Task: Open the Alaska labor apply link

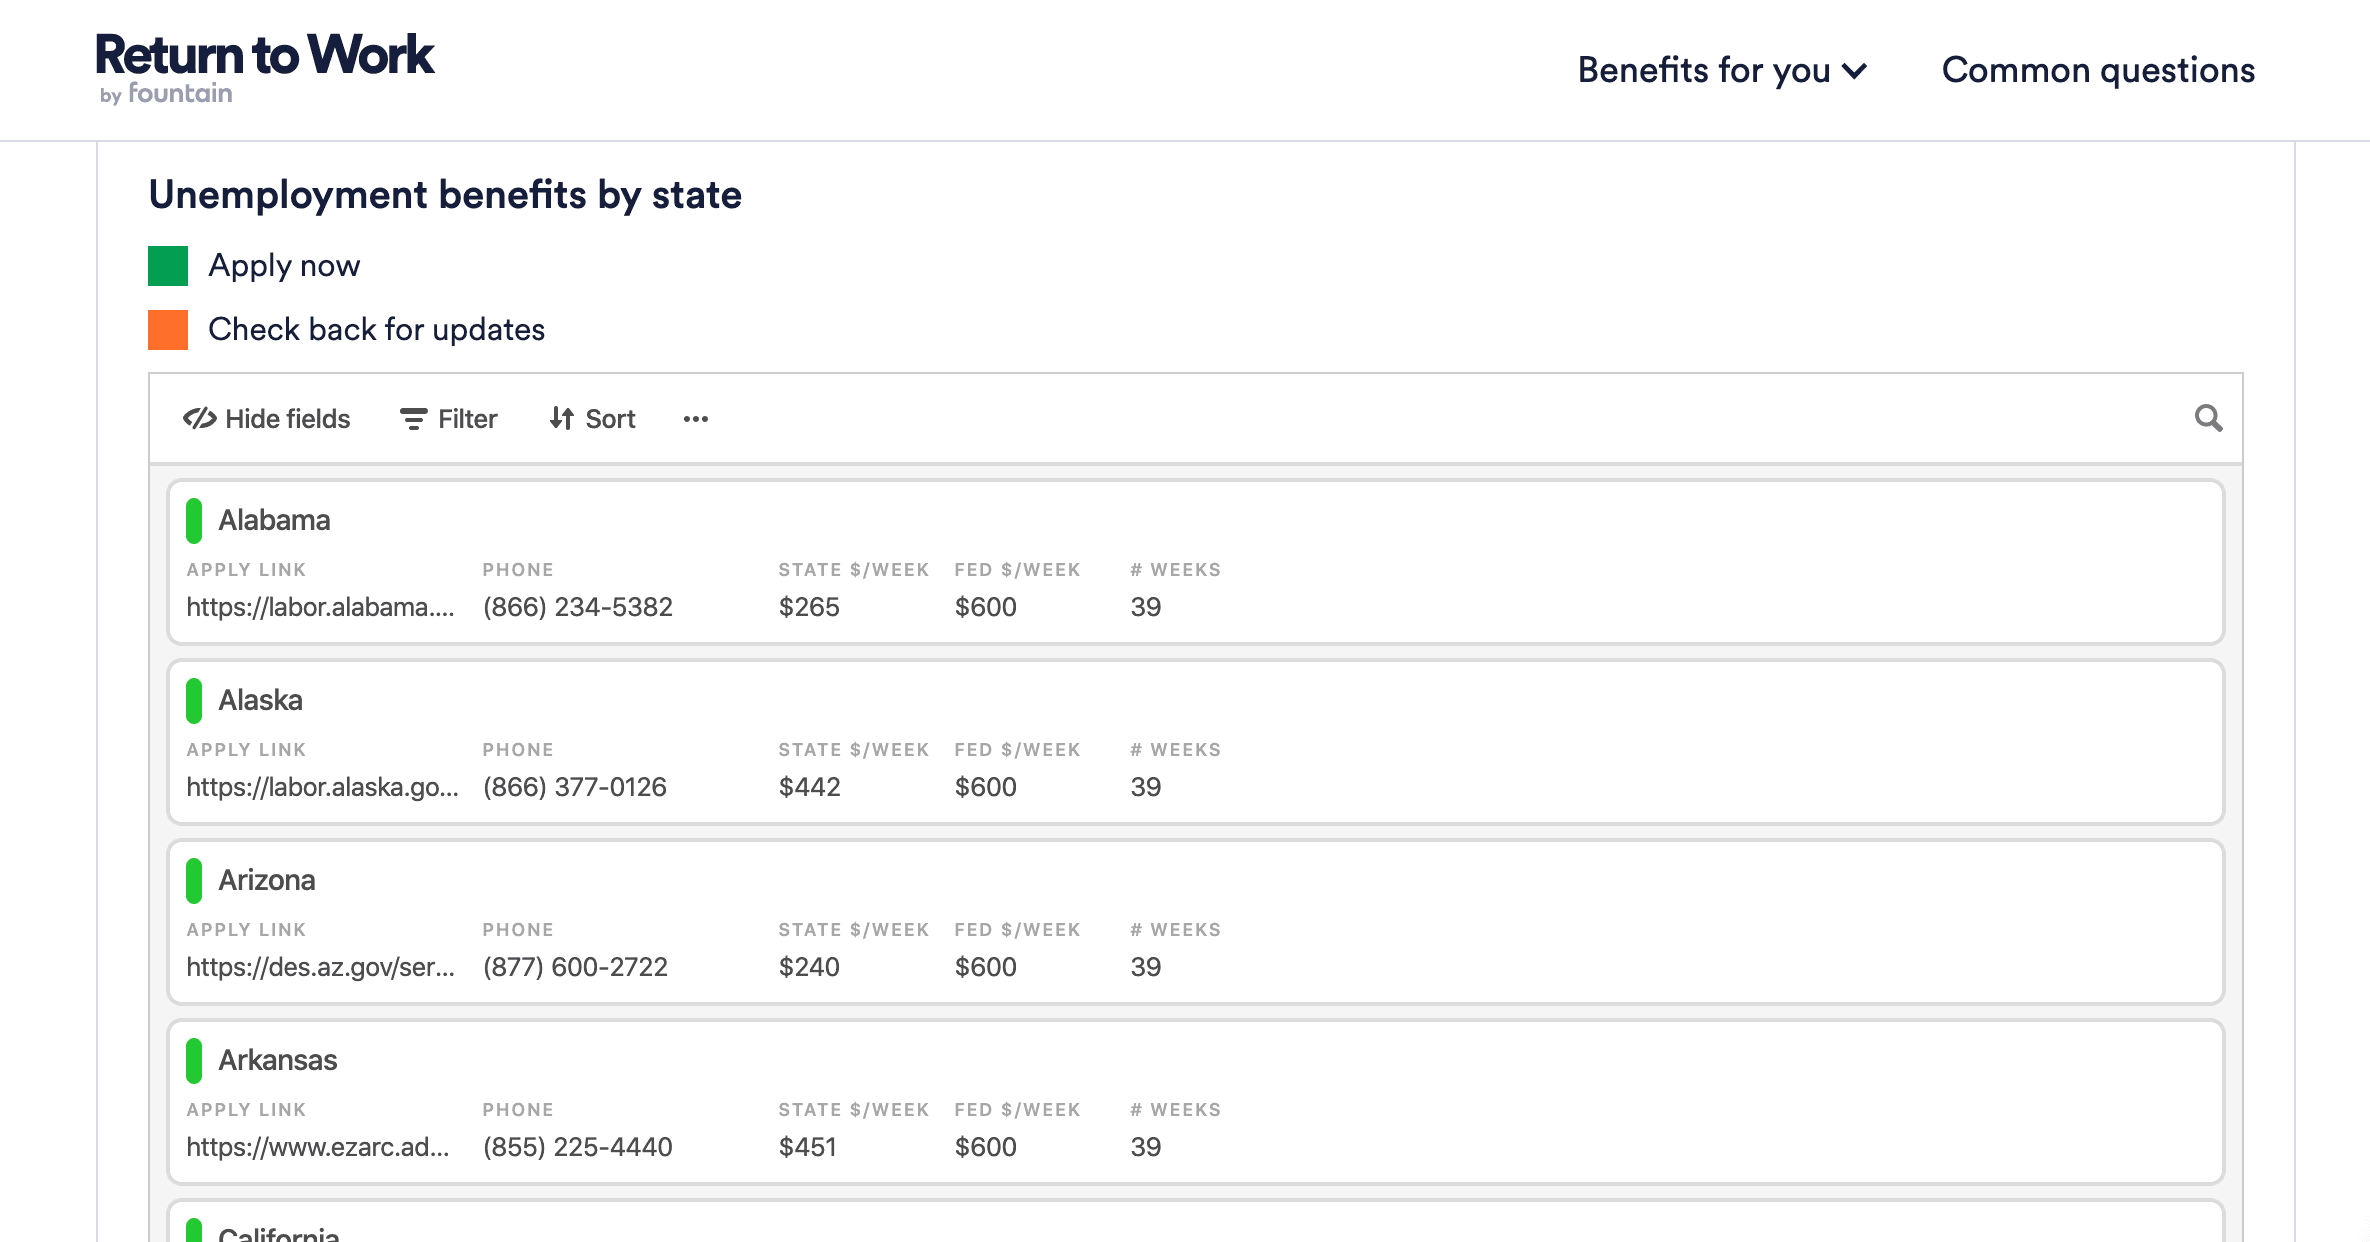Action: coord(322,787)
